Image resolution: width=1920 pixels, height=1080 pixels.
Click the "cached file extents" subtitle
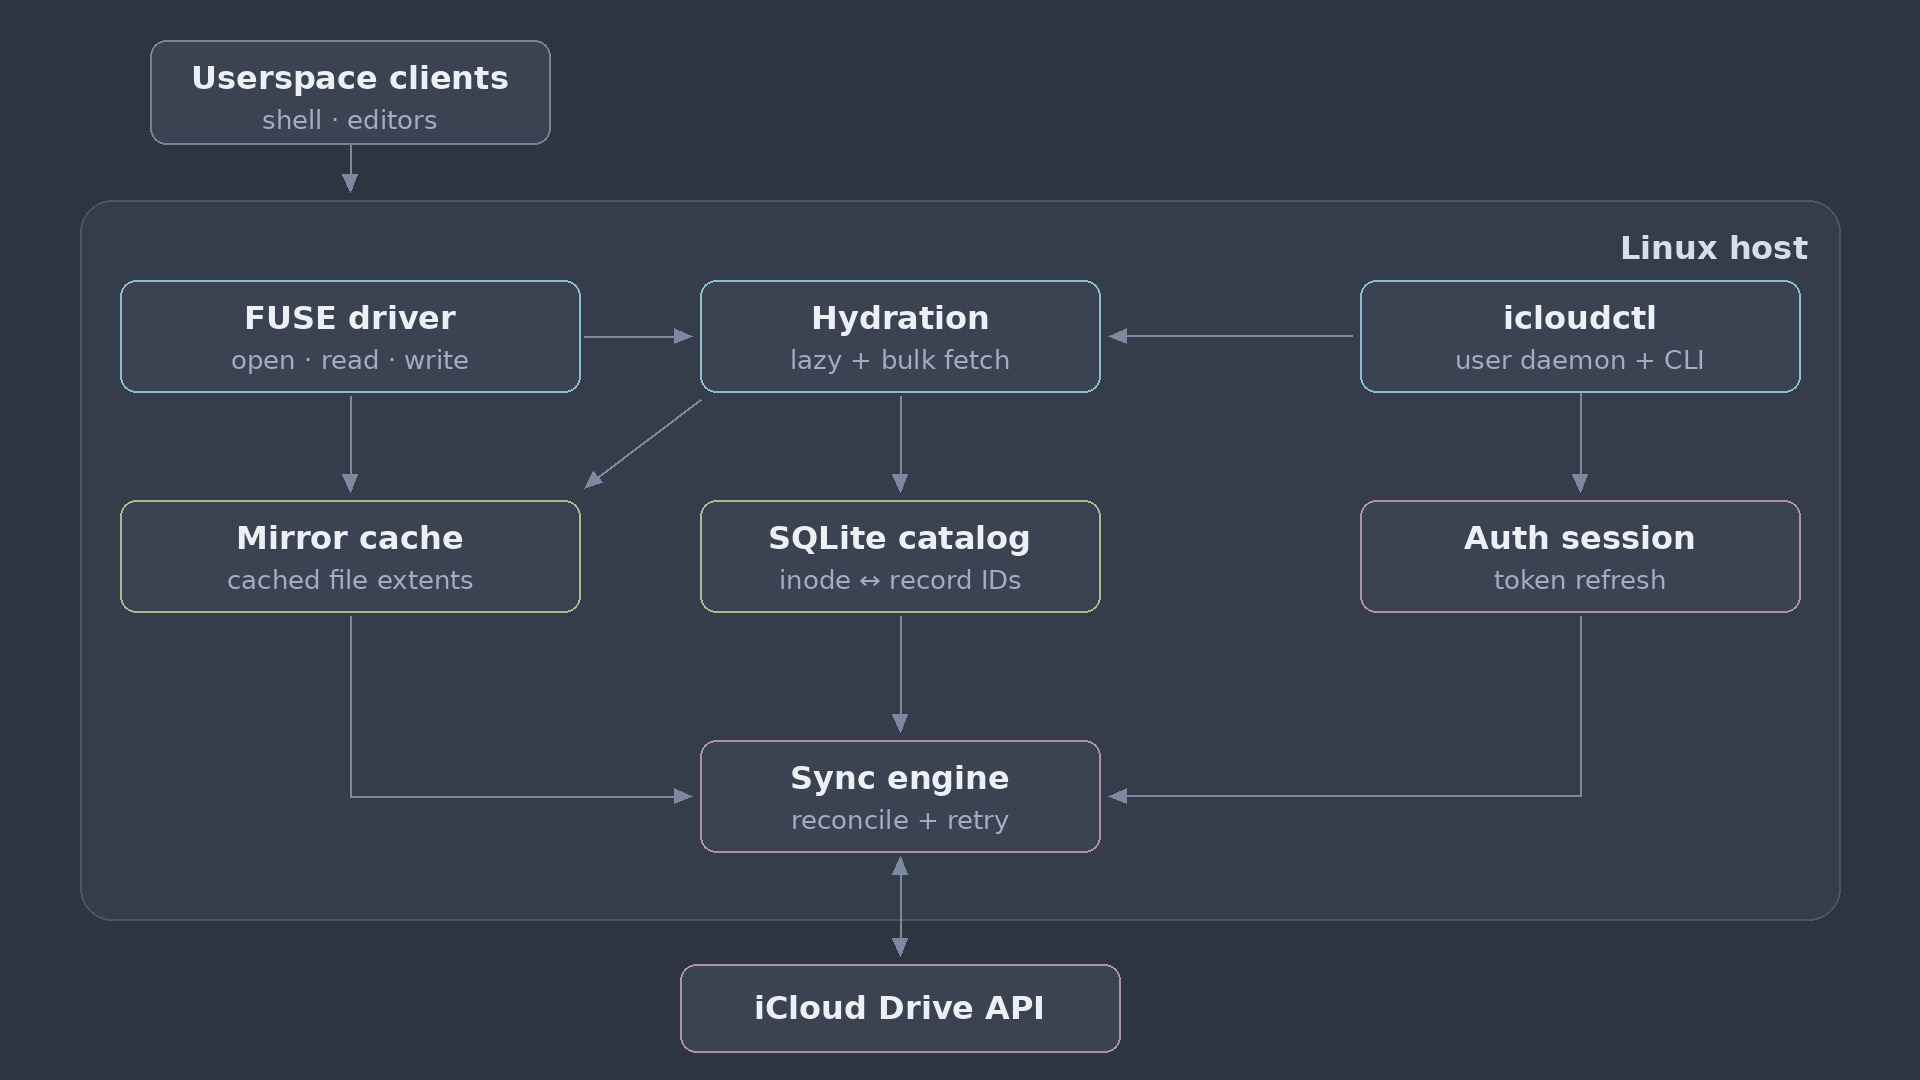pos(350,580)
